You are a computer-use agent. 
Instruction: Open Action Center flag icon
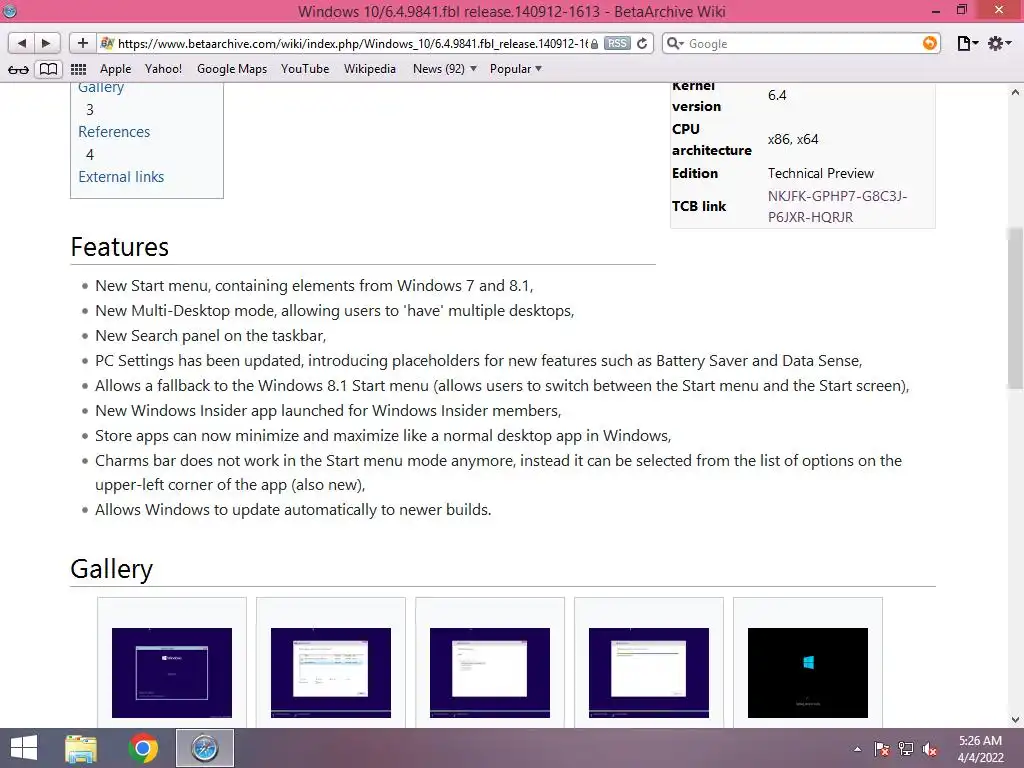click(x=882, y=749)
